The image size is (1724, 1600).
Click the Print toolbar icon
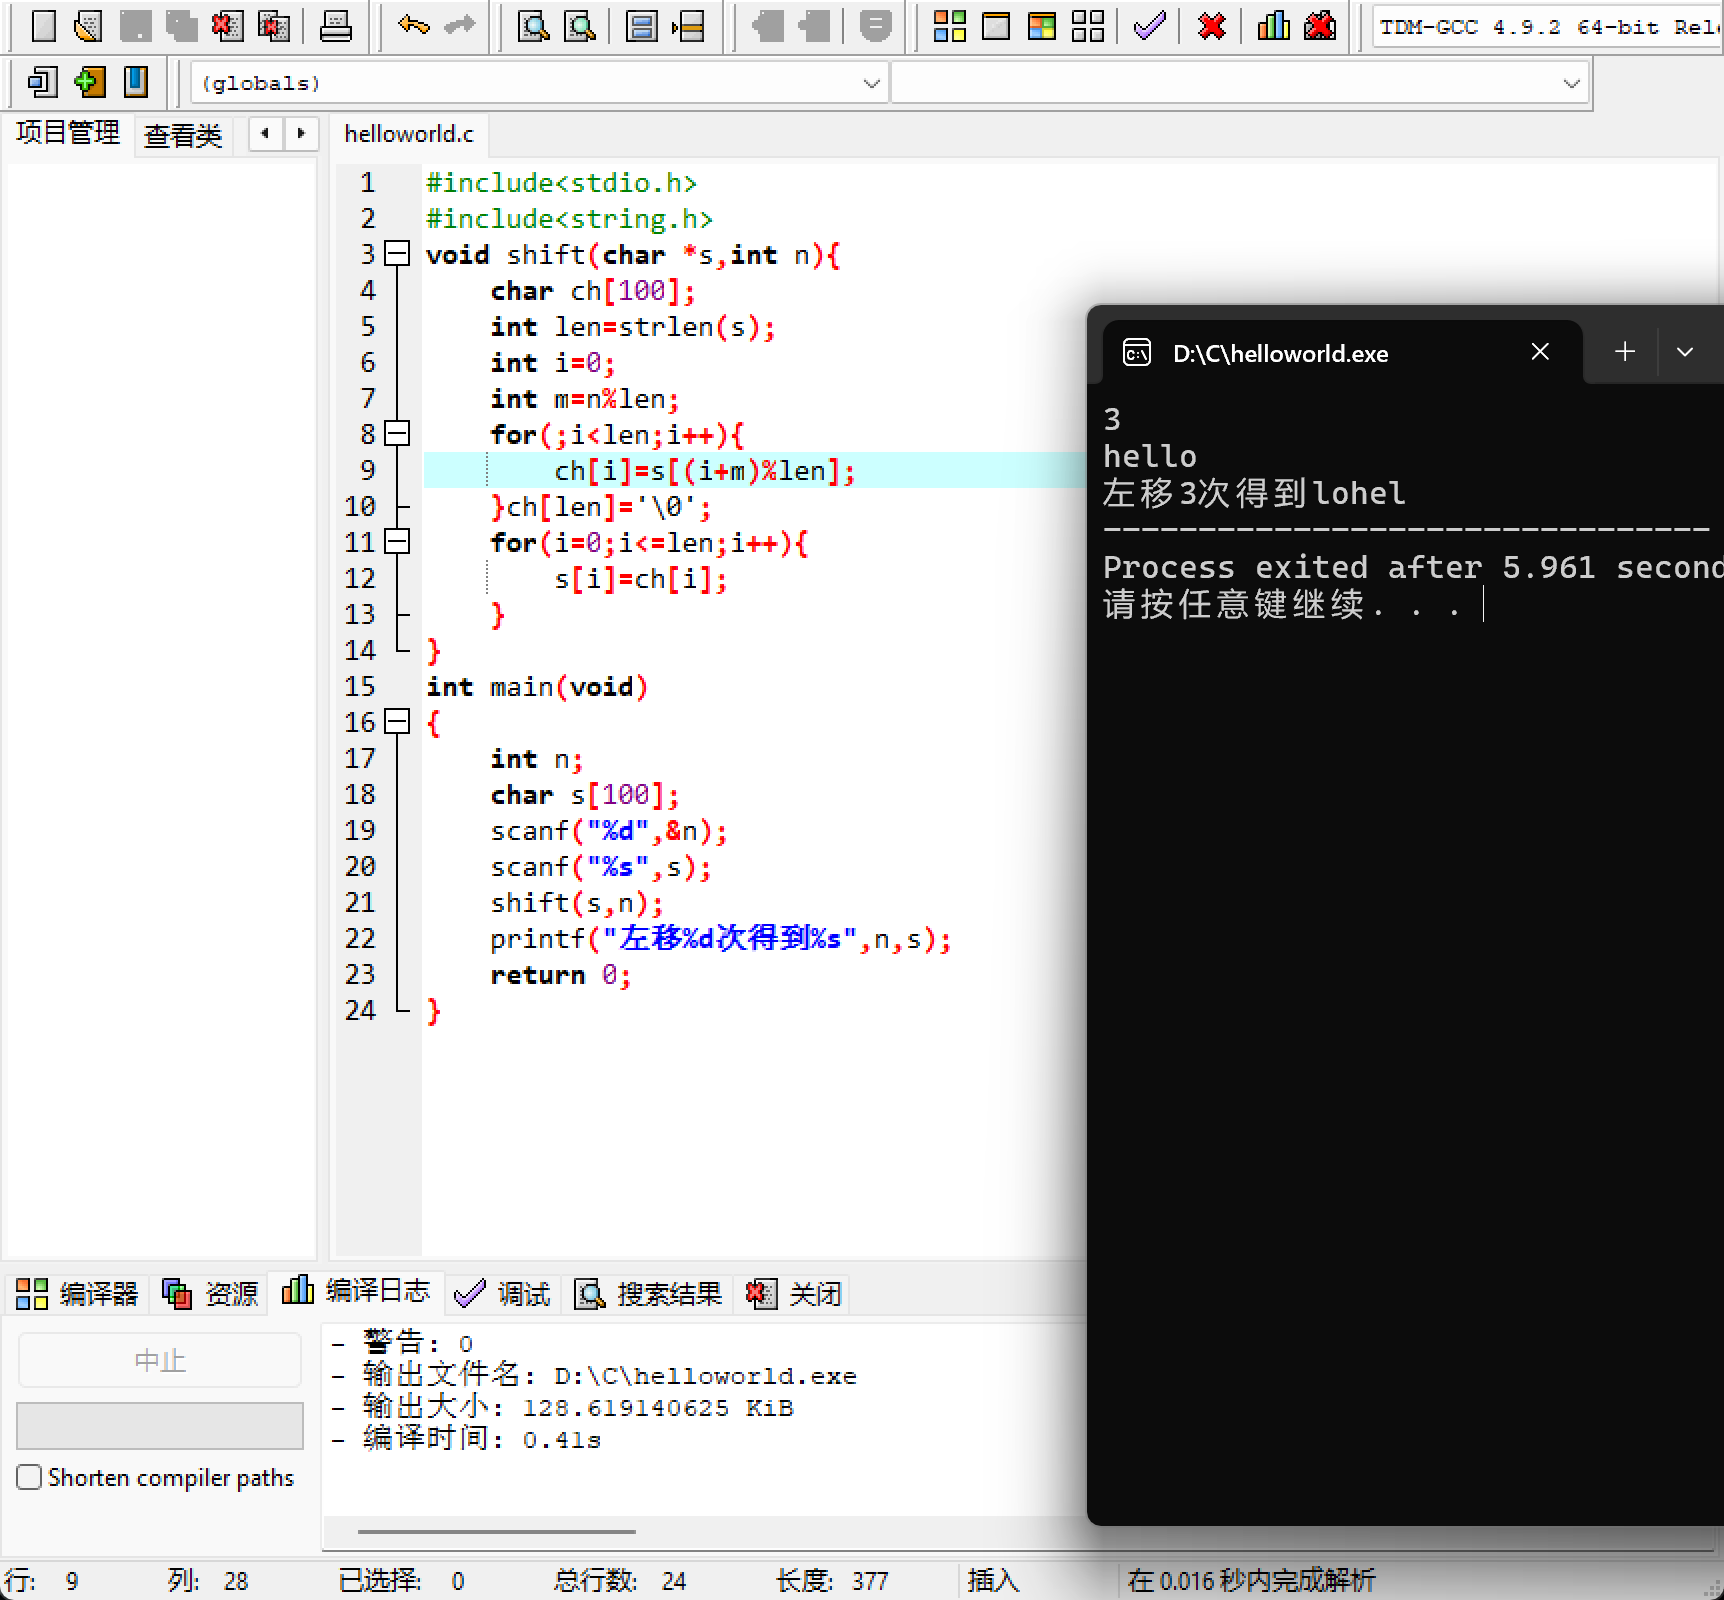335,26
